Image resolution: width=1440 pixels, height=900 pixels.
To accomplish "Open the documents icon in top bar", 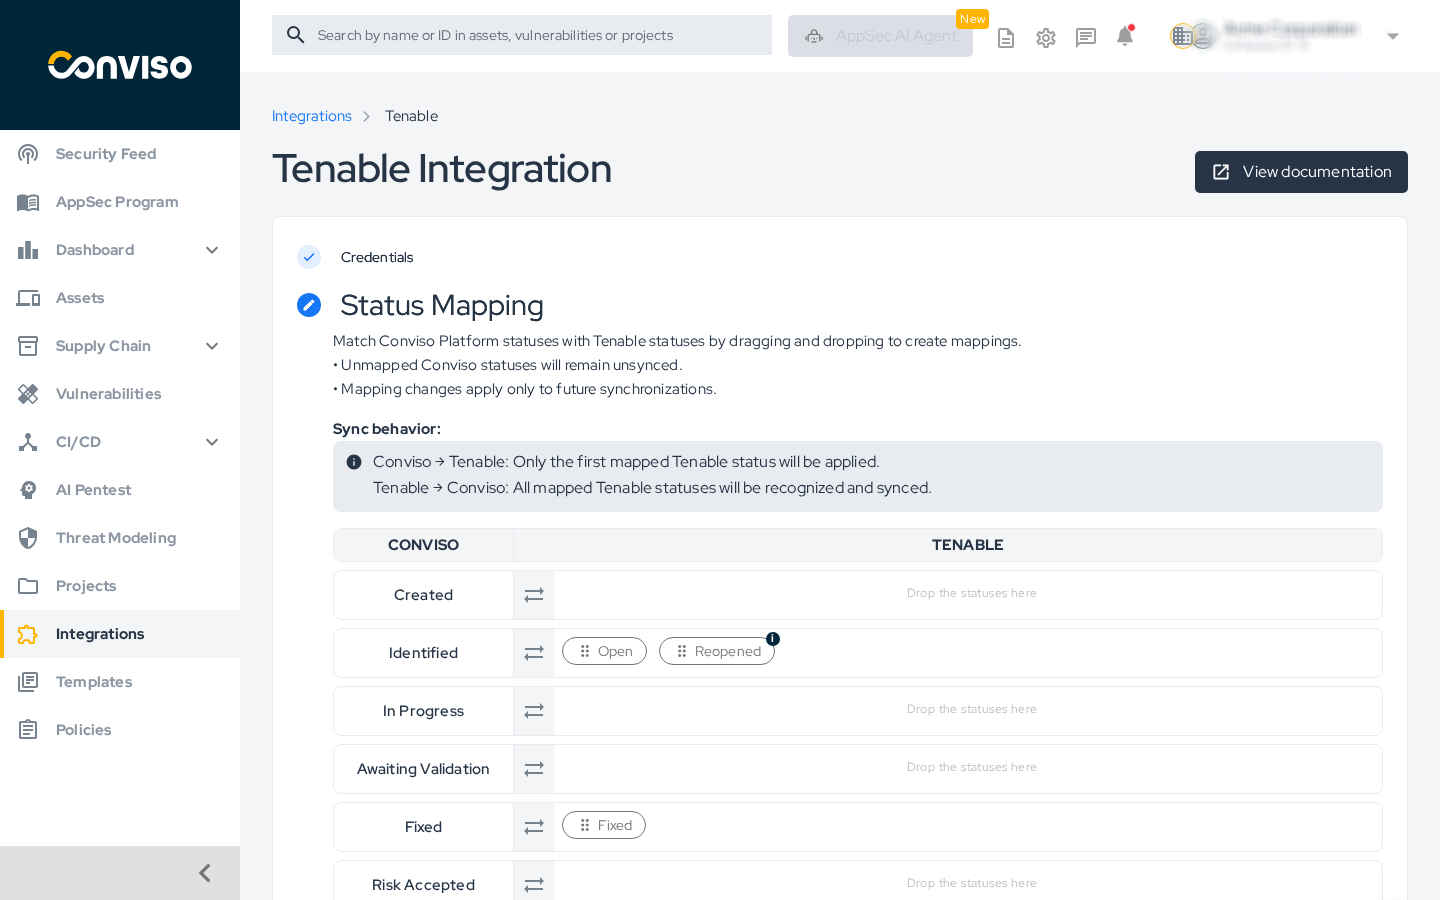I will click(1006, 38).
